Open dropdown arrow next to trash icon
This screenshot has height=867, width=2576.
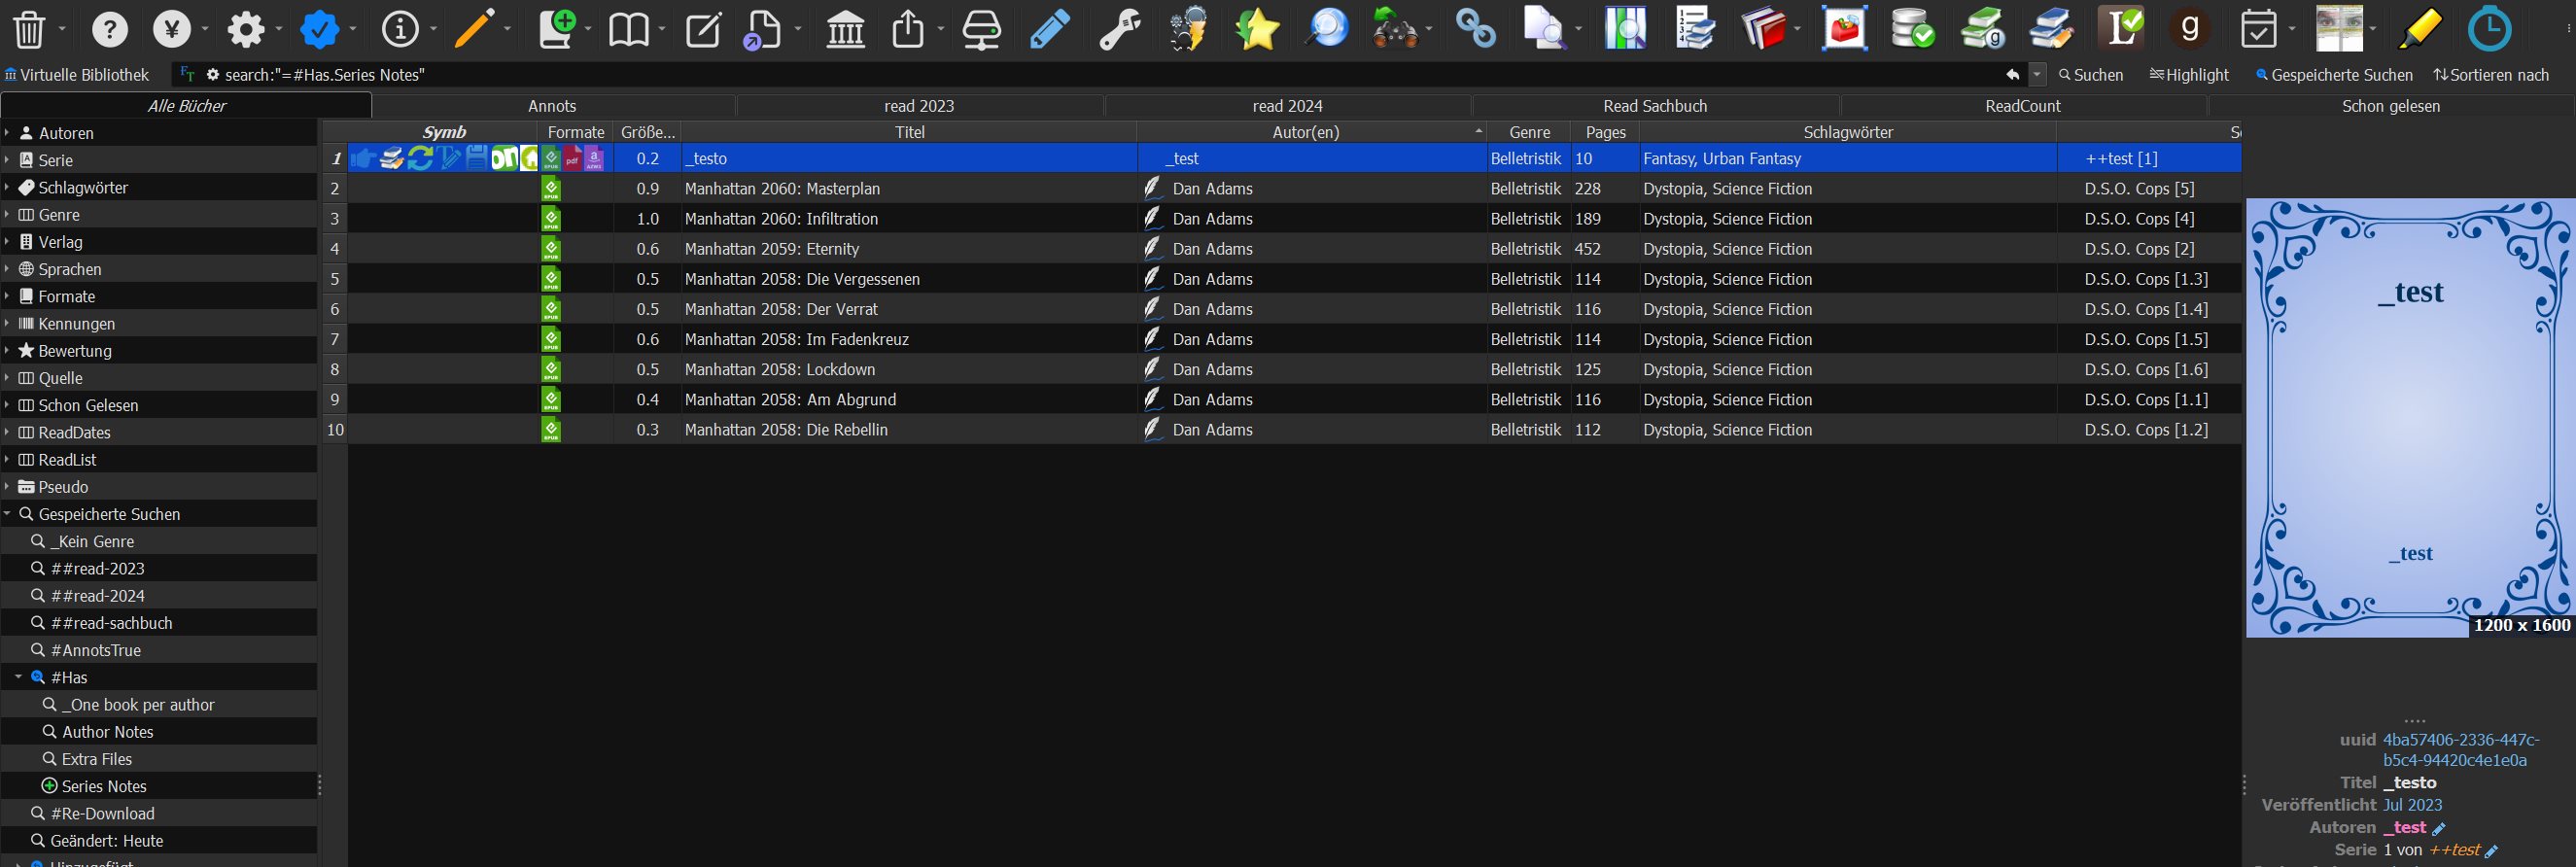coord(62,30)
